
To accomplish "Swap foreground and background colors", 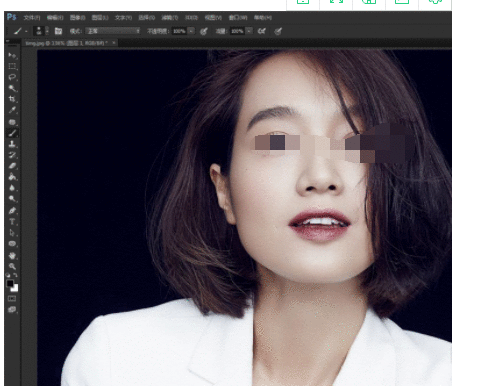I will pyautogui.click(x=15, y=275).
